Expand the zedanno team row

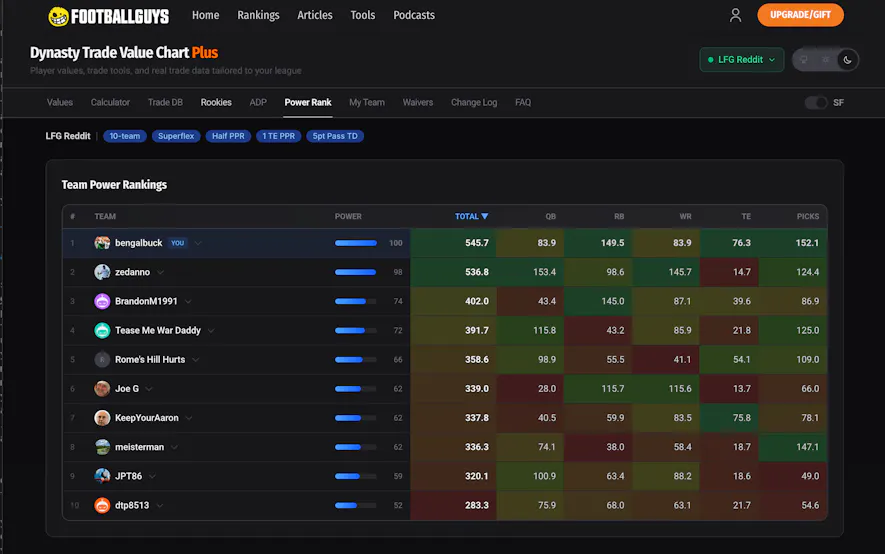[161, 272]
